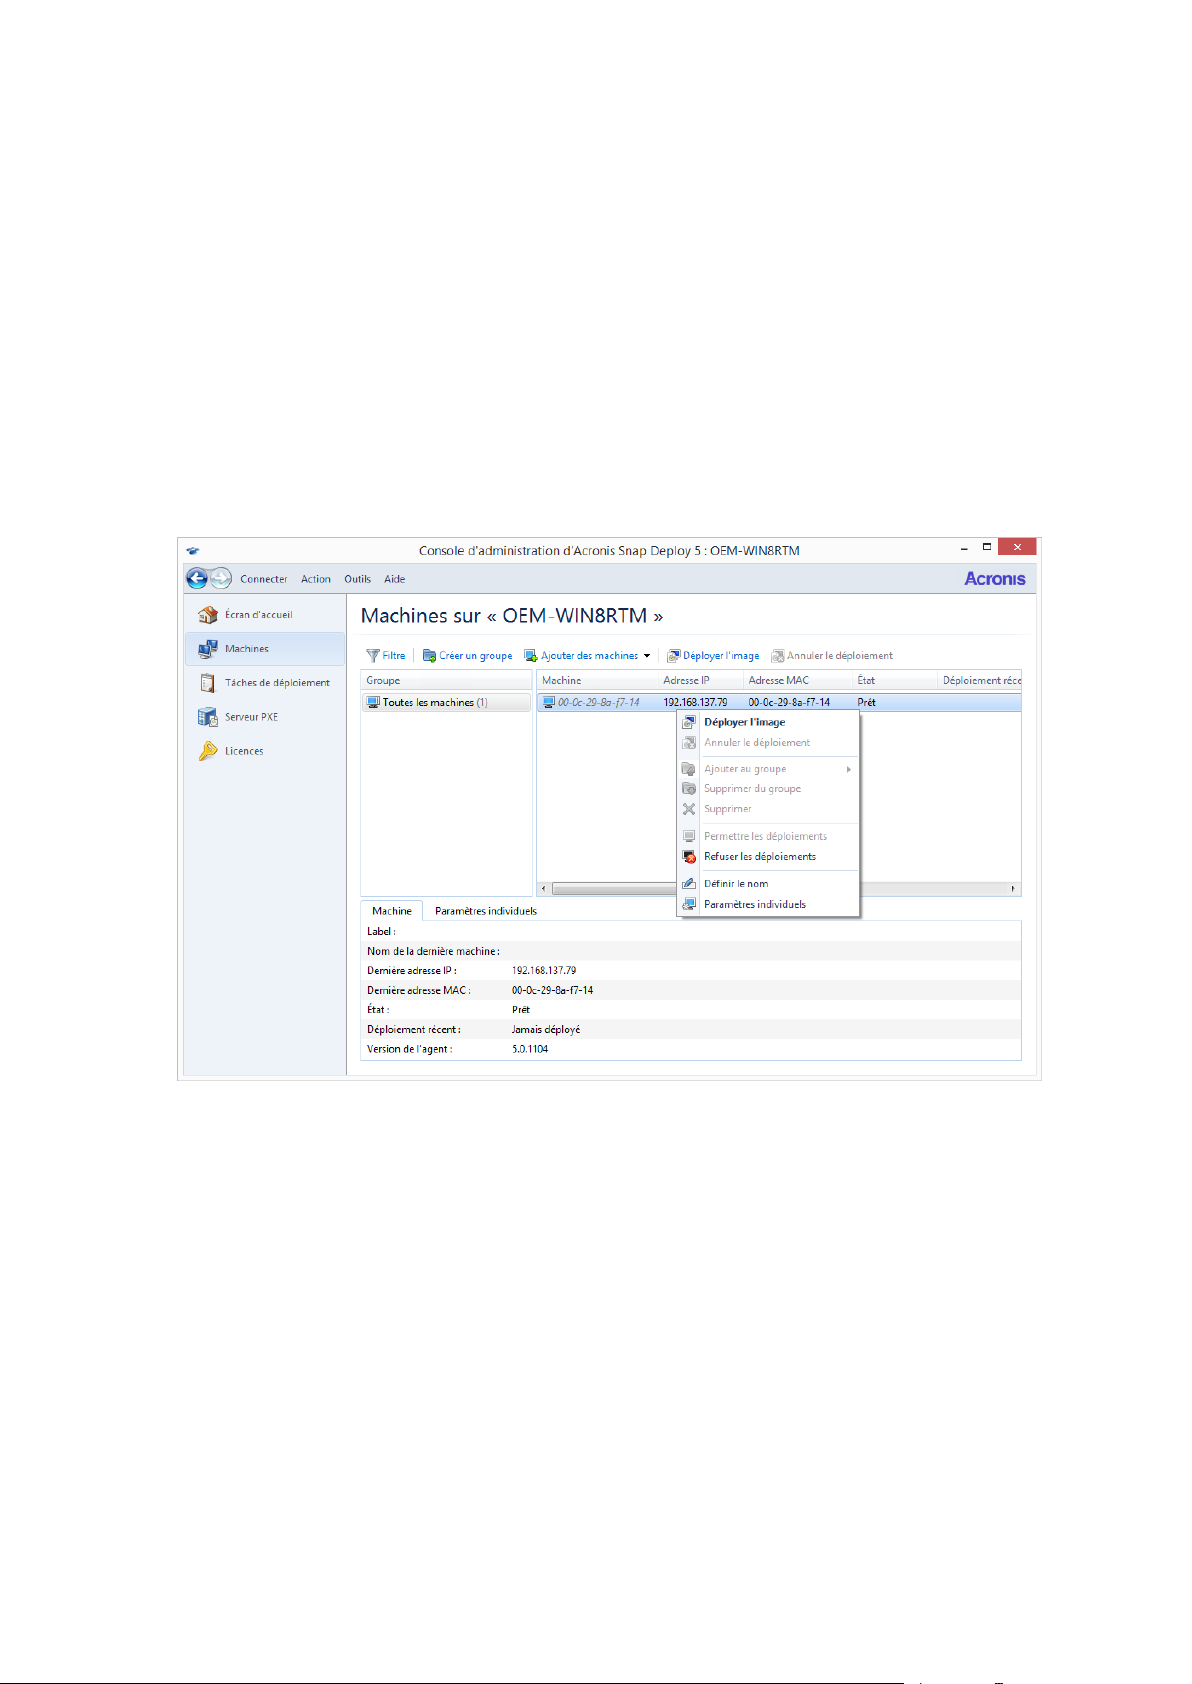Open the Connecter menu
The image size is (1192, 1684).
tap(264, 579)
